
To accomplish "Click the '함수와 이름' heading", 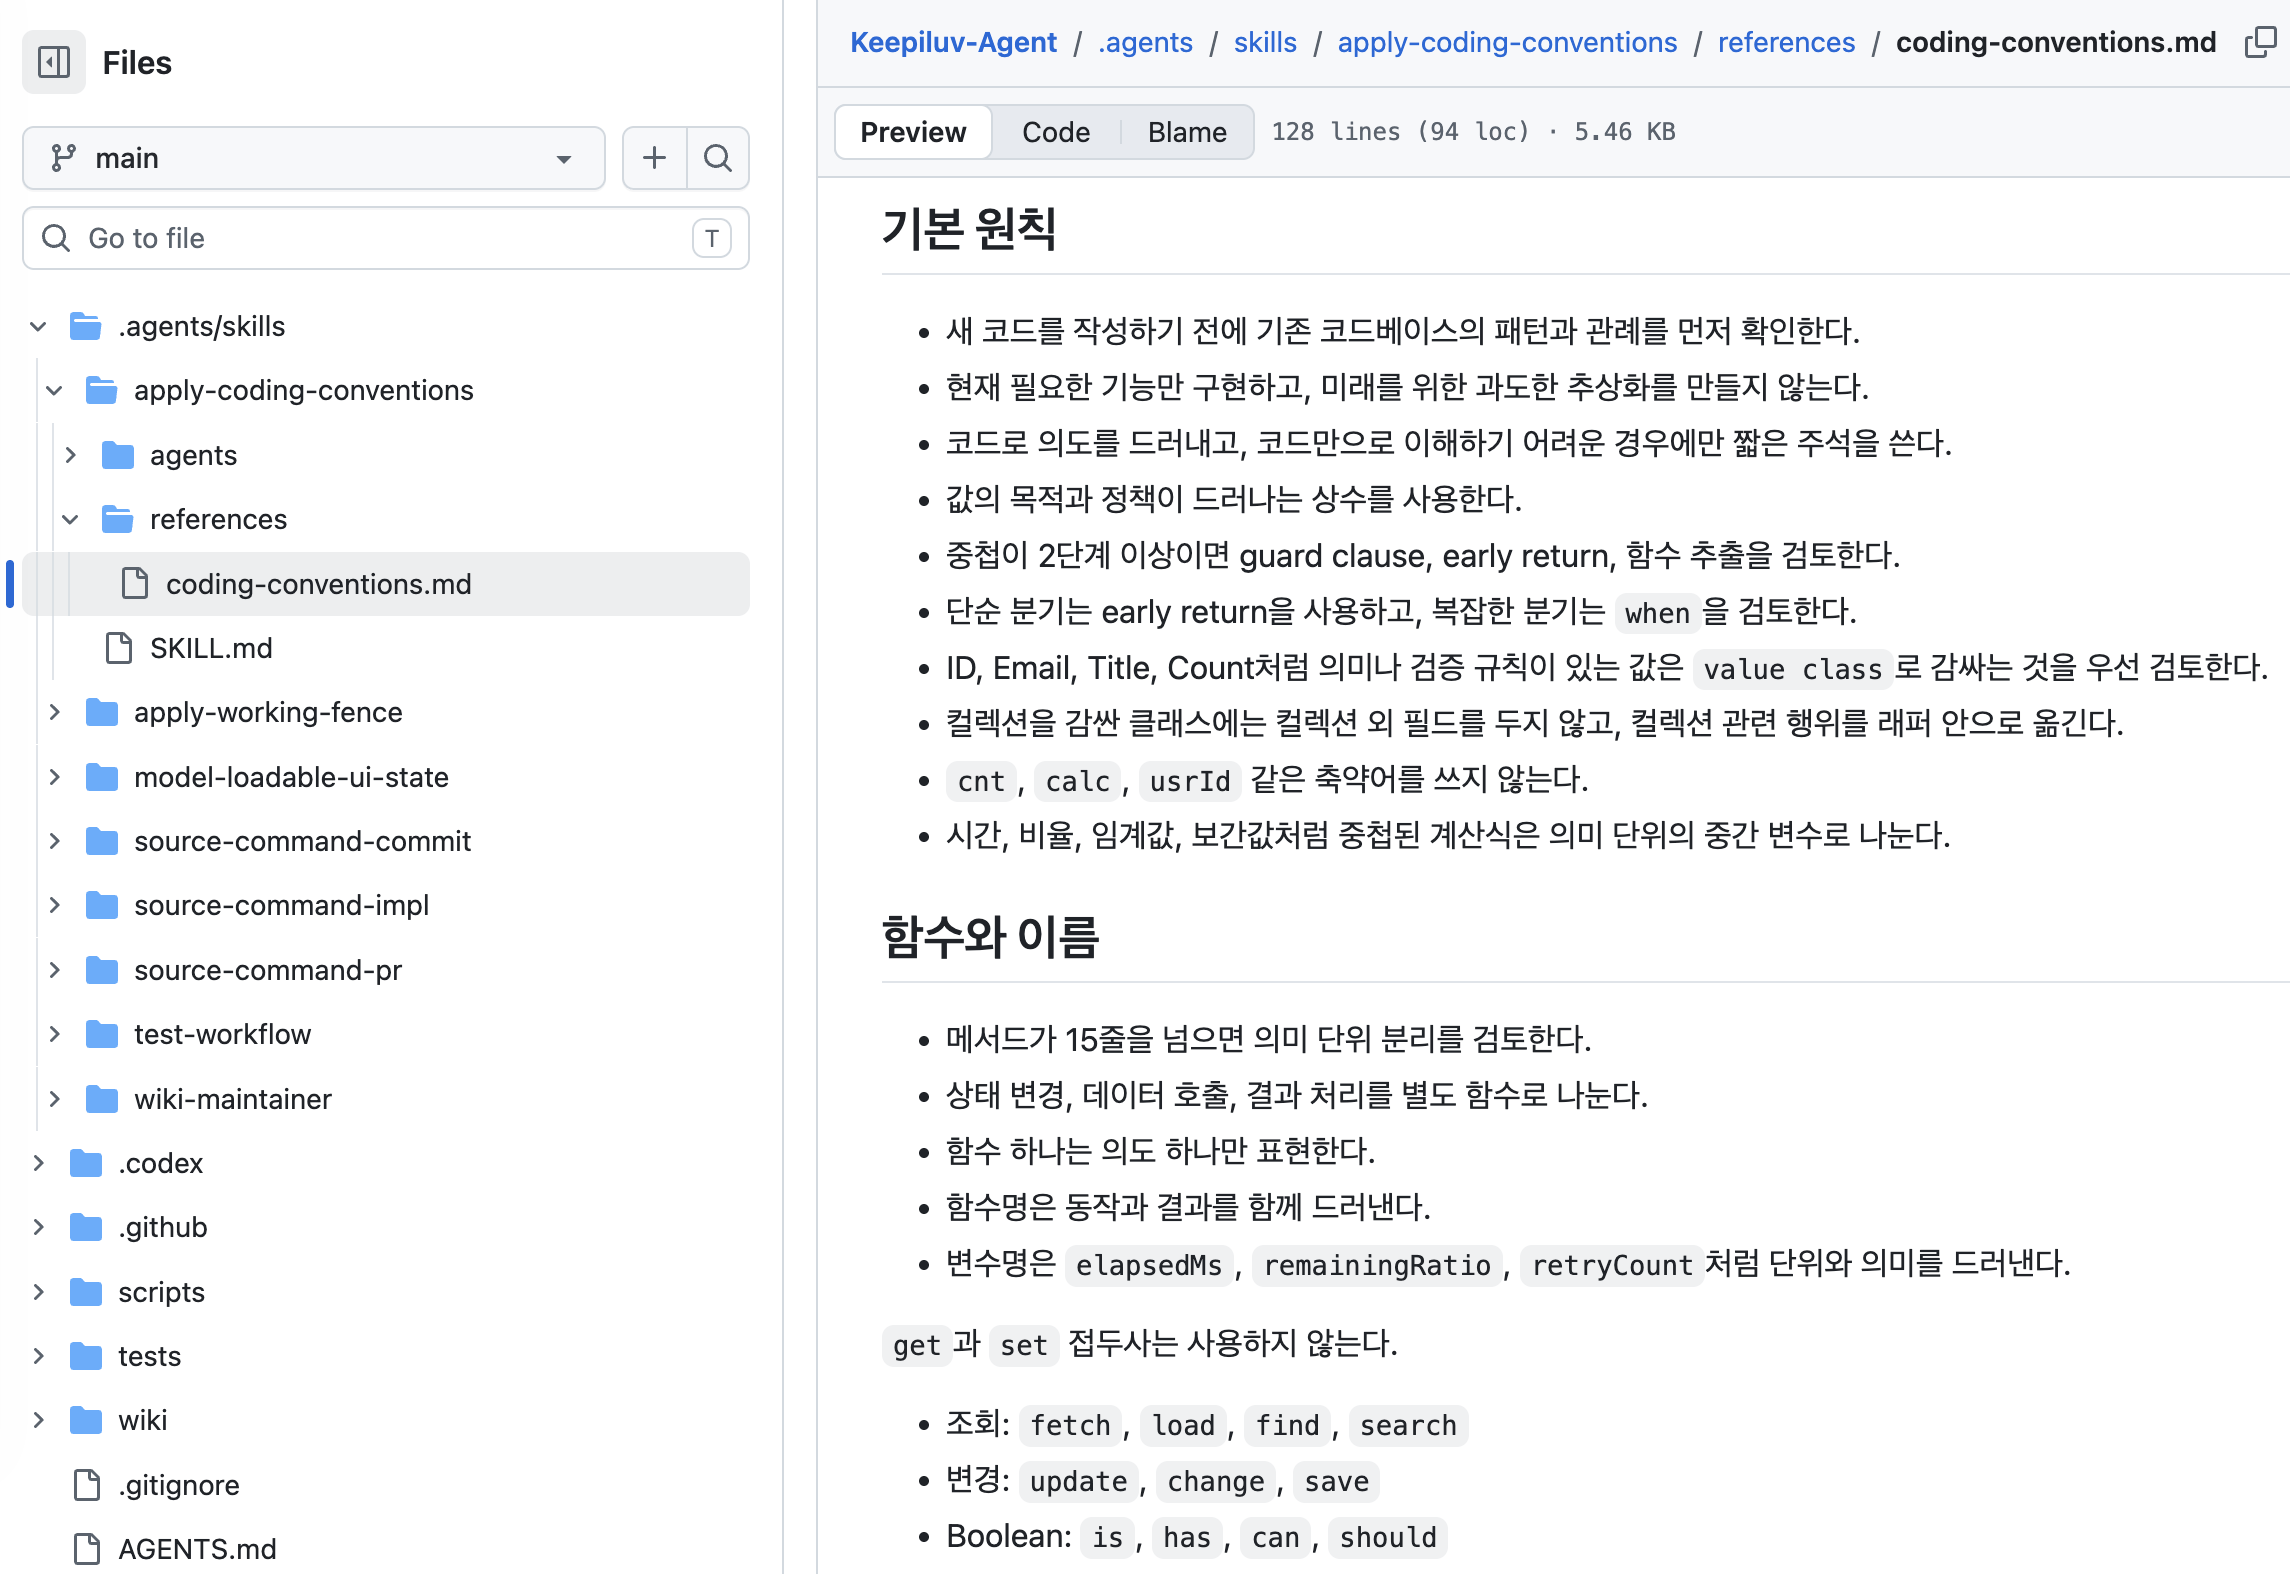I will tap(990, 937).
